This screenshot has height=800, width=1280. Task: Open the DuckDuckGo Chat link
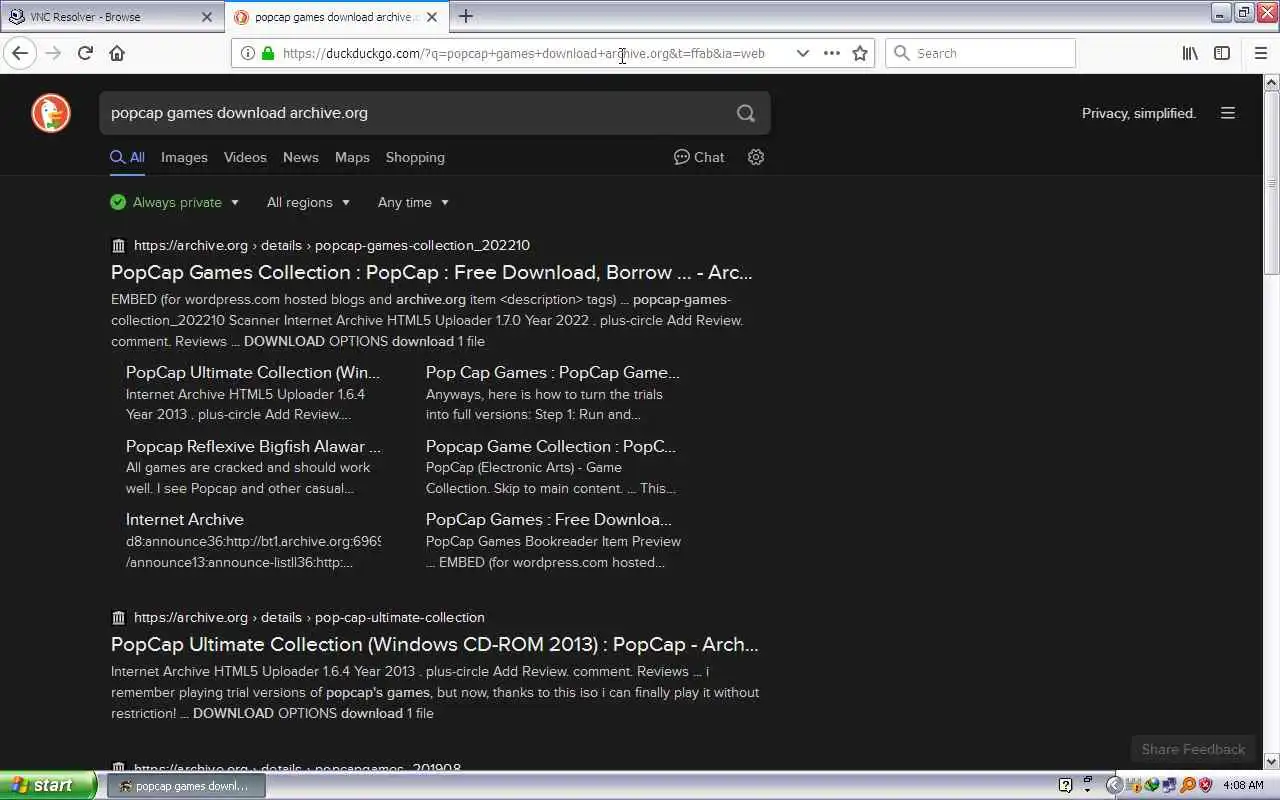(x=699, y=157)
